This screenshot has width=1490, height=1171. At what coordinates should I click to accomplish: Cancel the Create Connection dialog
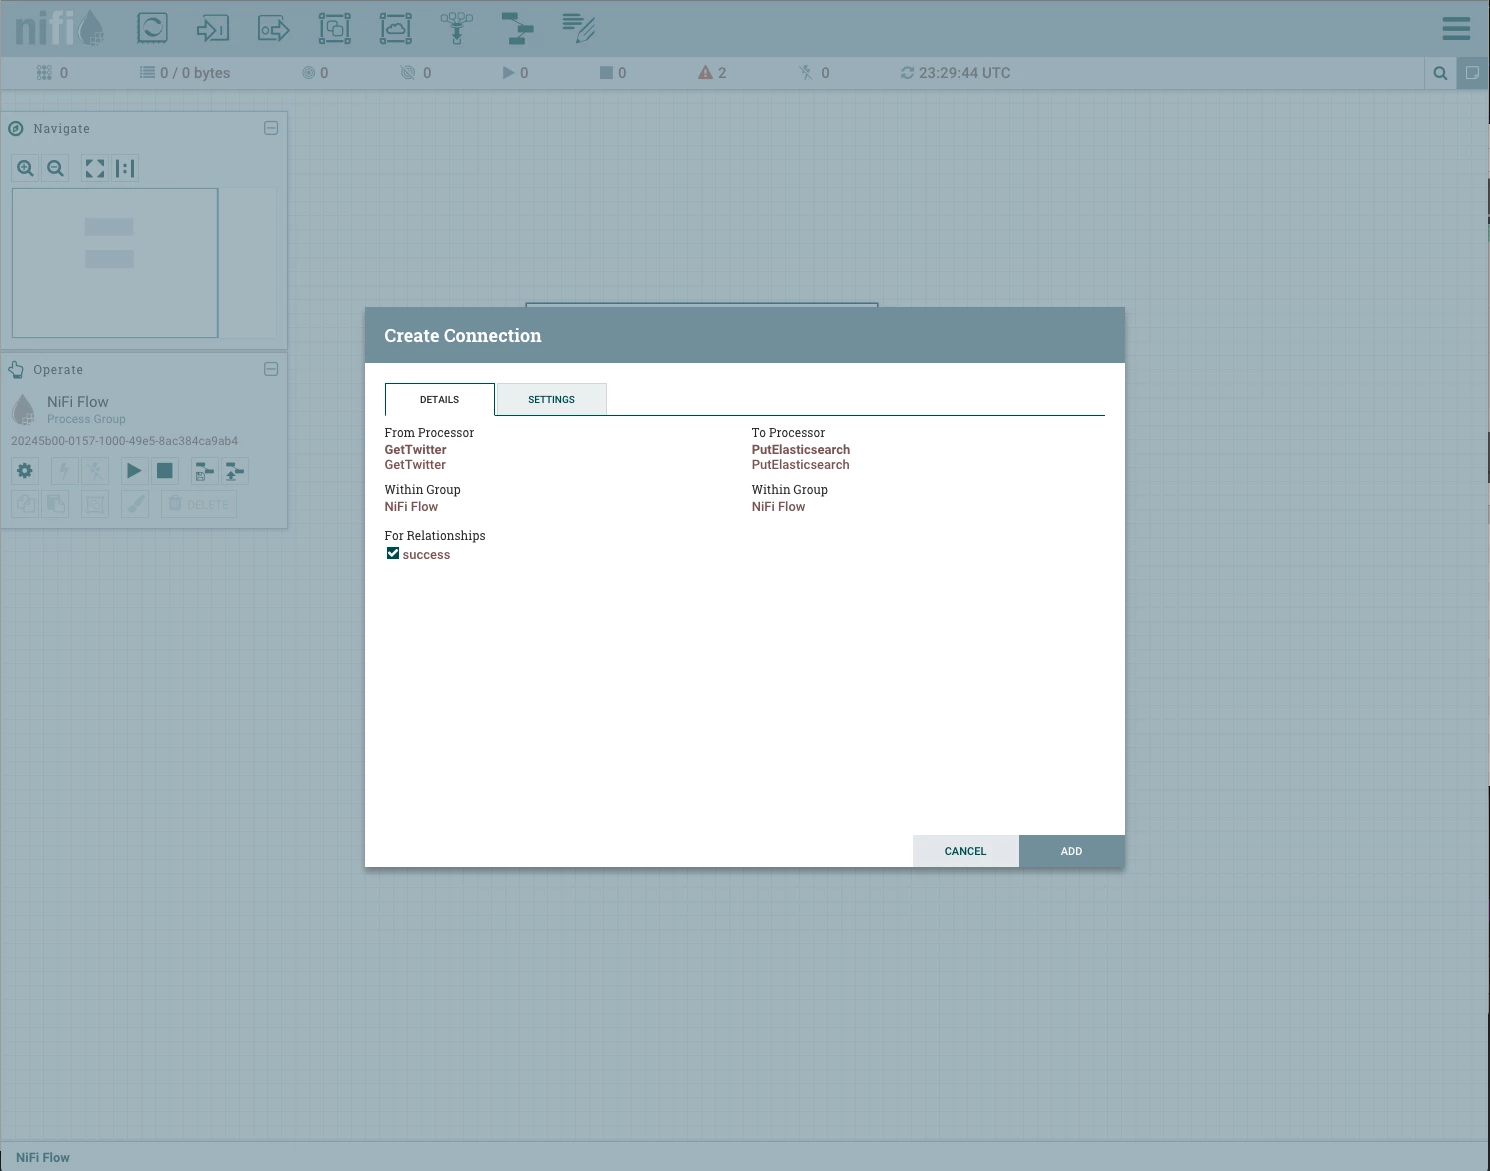pos(966,851)
